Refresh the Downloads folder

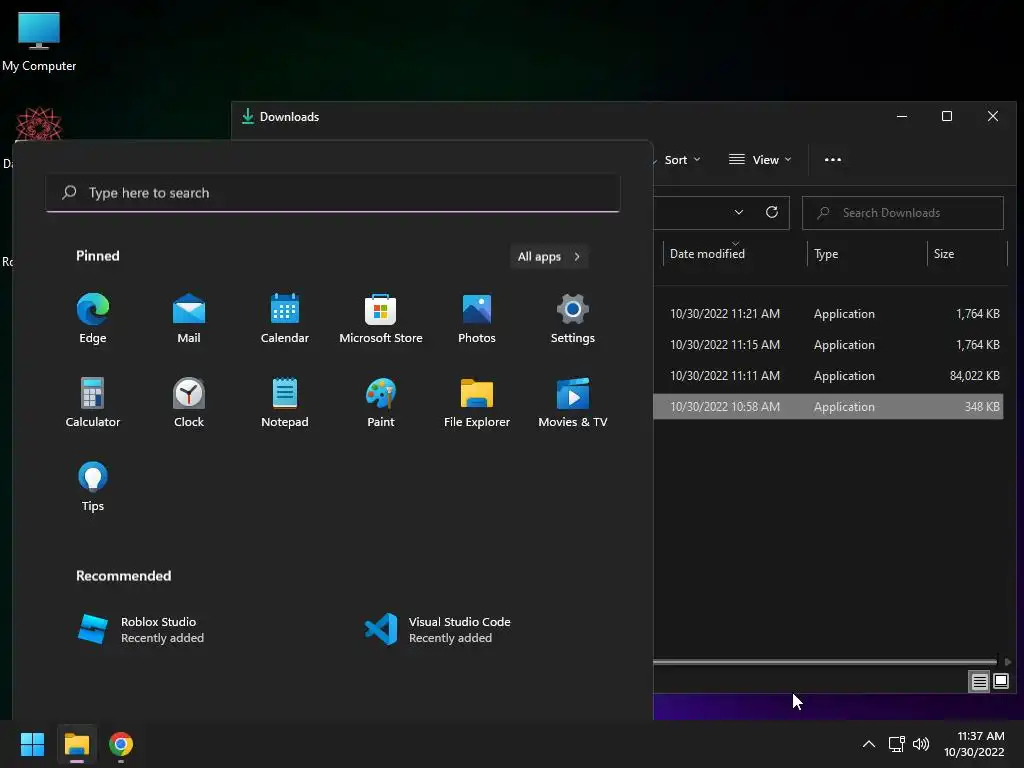tap(772, 212)
